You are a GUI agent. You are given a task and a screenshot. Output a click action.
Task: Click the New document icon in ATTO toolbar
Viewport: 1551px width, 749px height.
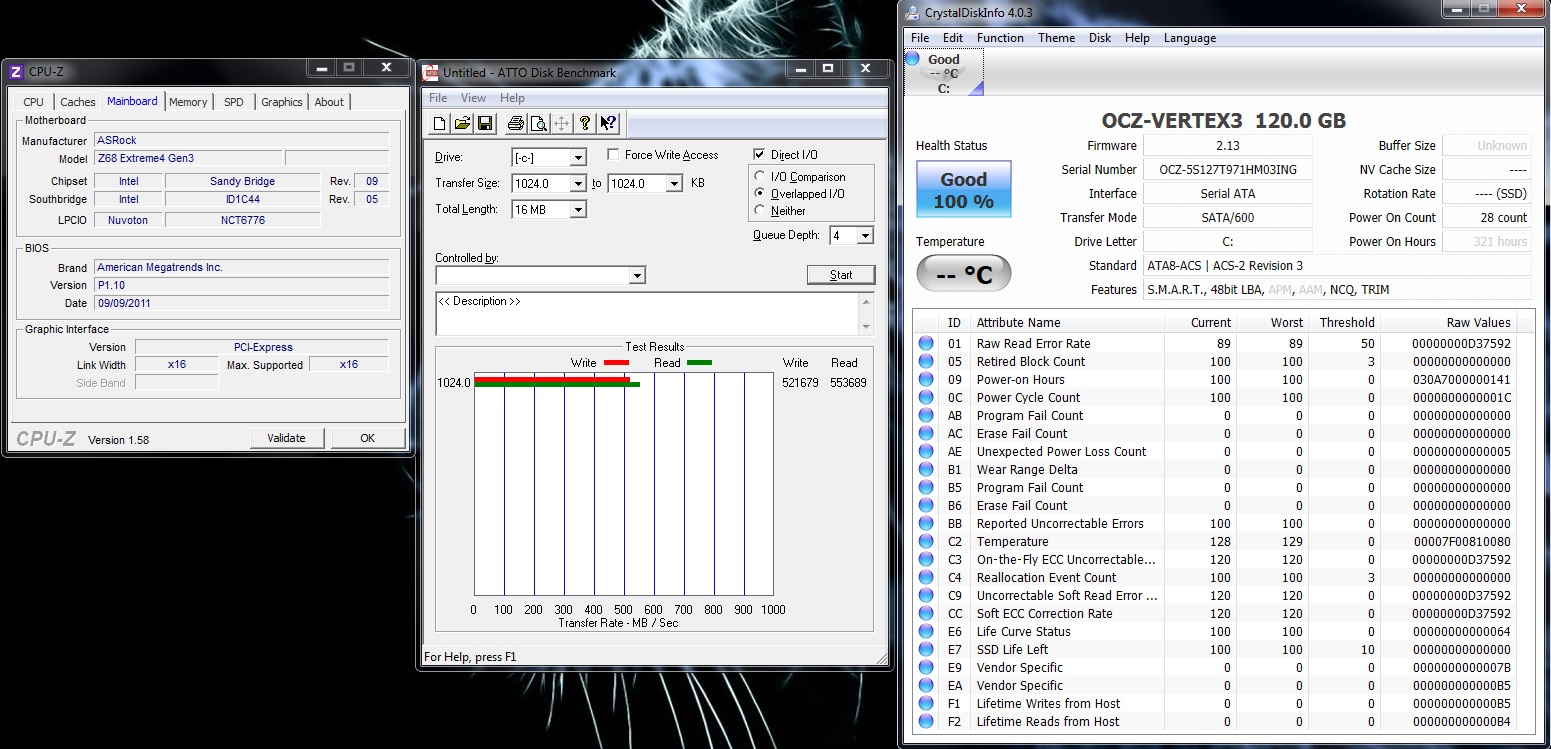click(439, 123)
